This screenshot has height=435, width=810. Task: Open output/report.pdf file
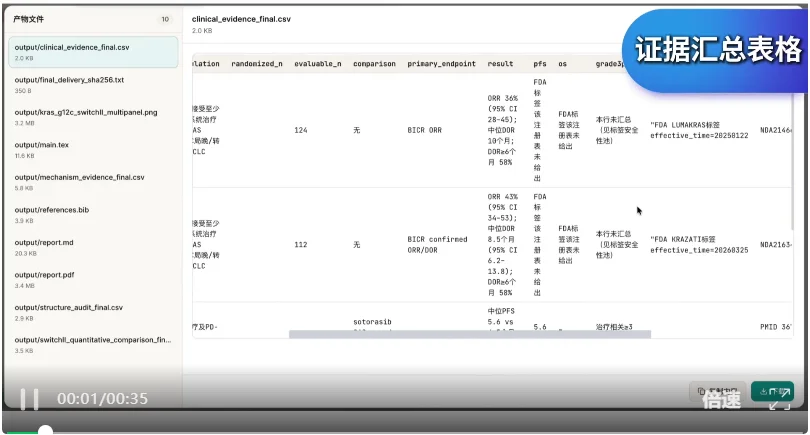(x=94, y=279)
